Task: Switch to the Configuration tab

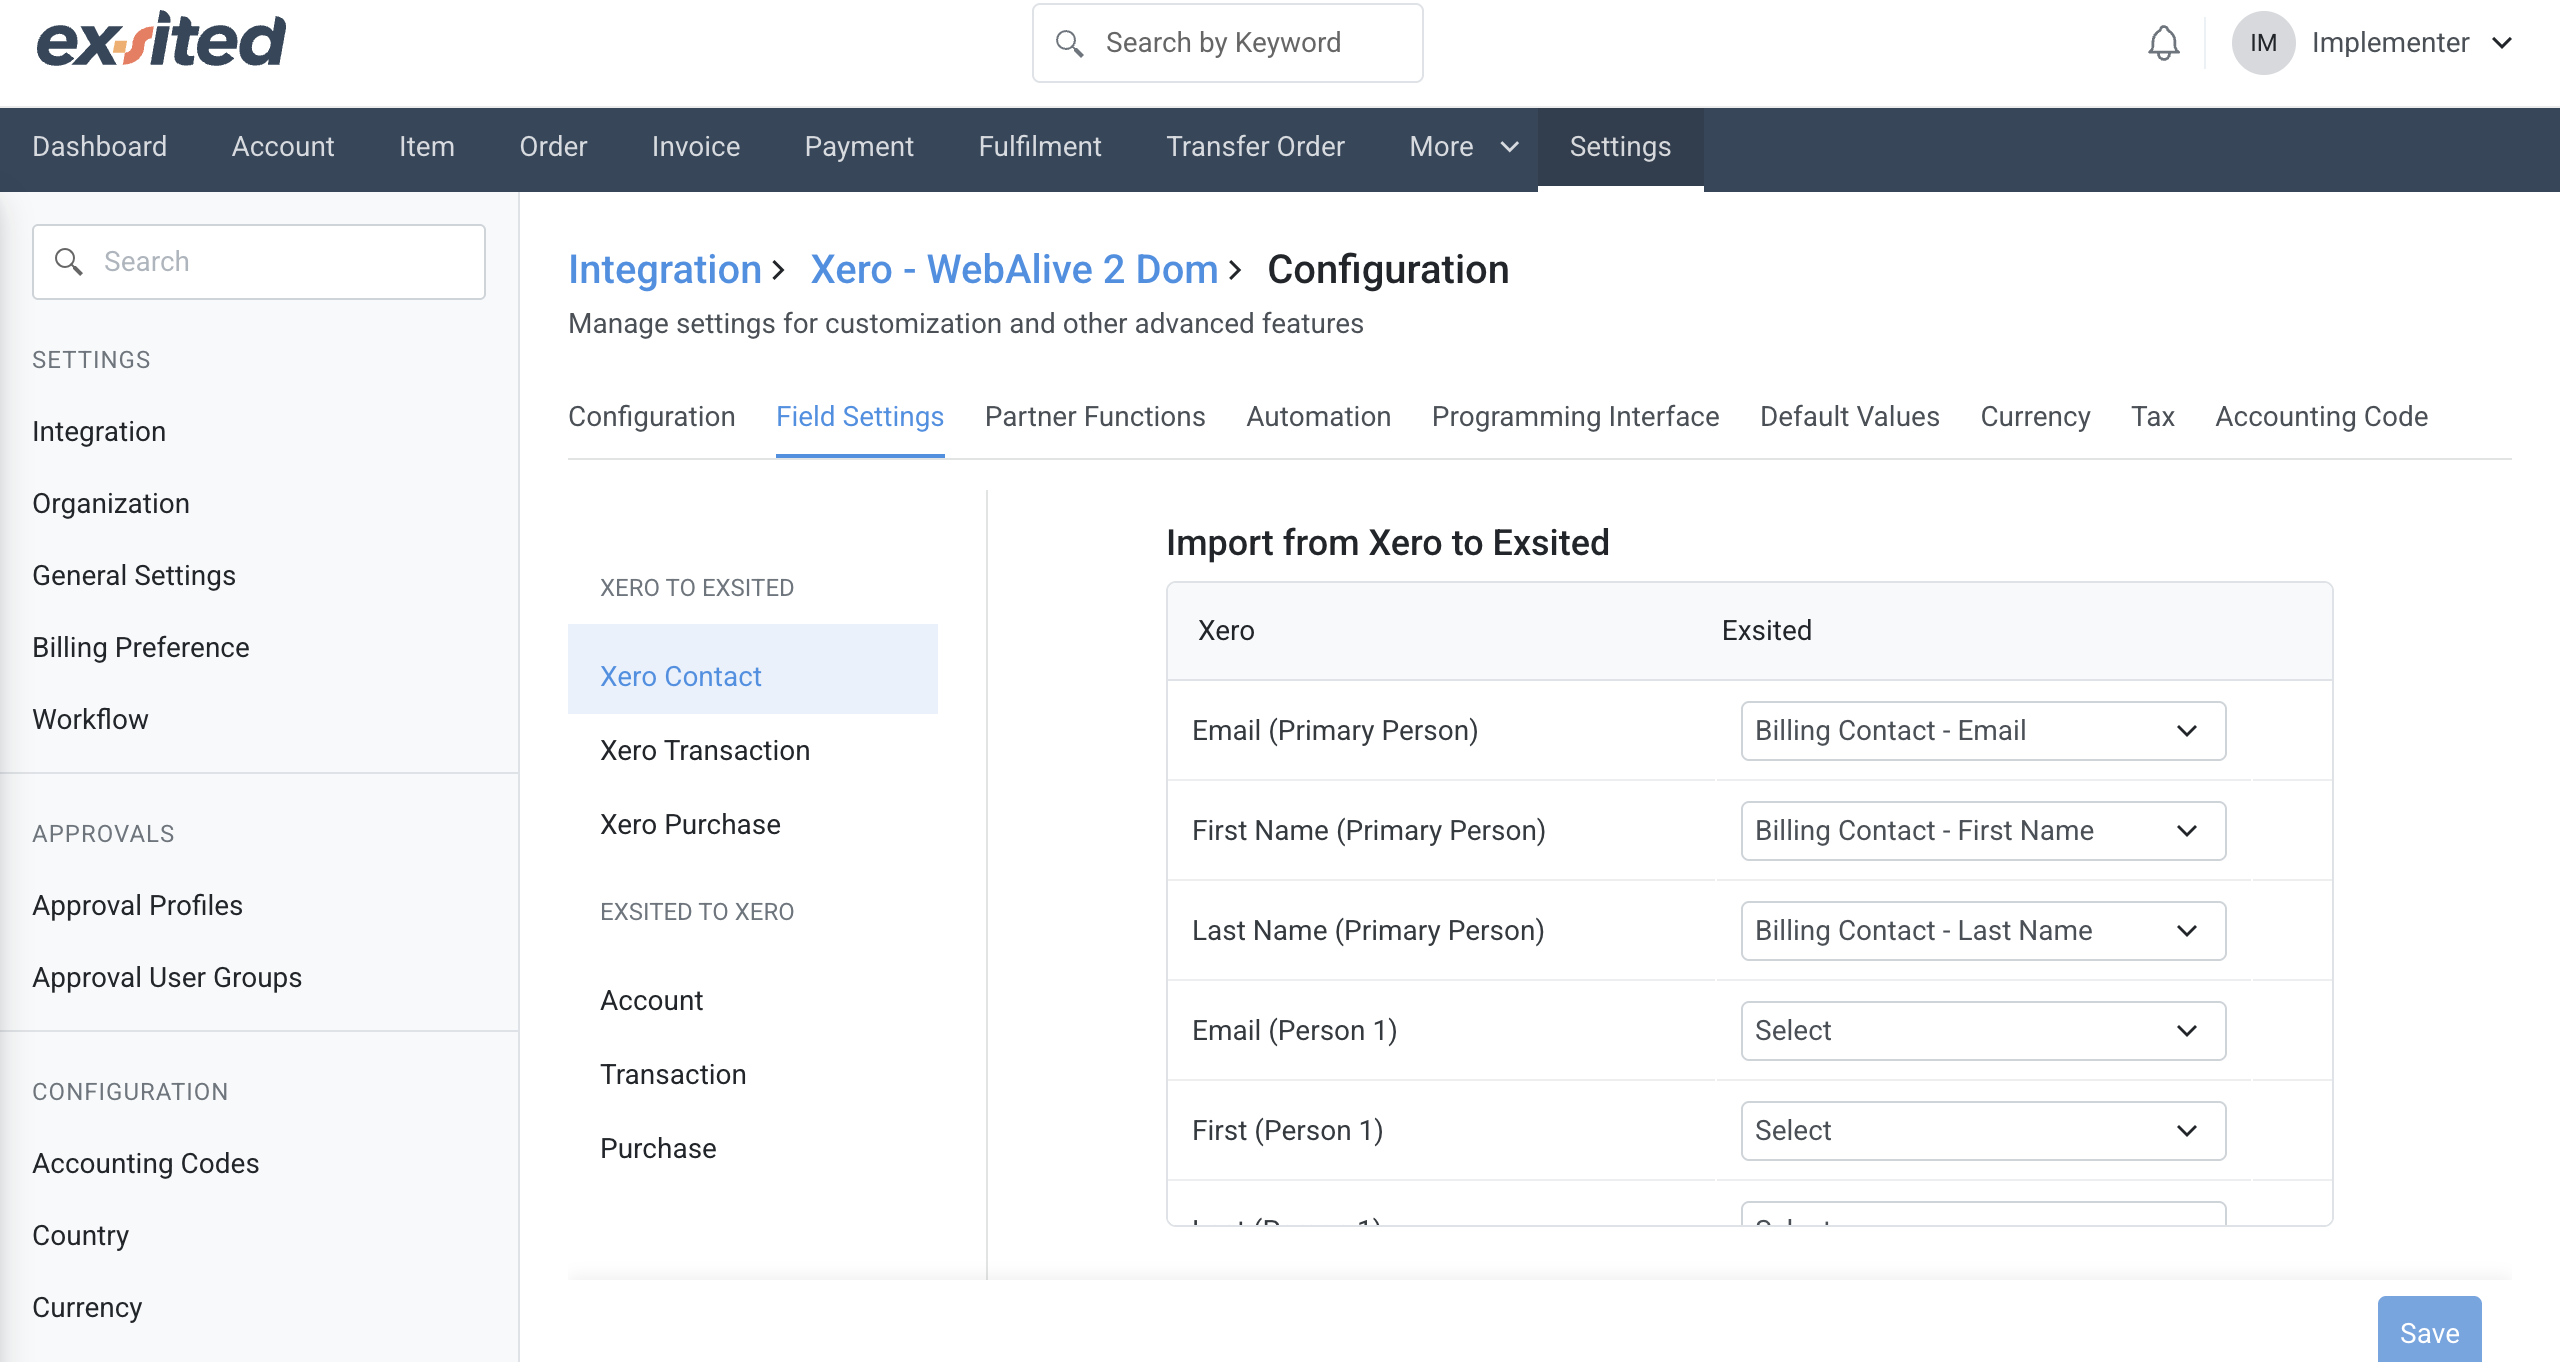Action: (x=651, y=417)
